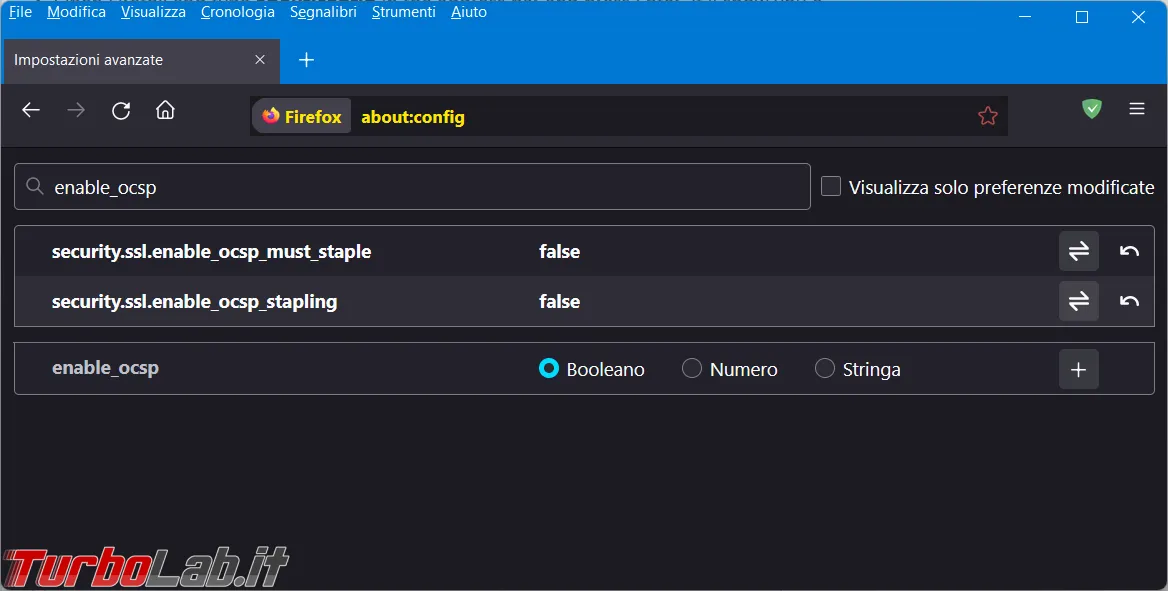Open the Segnalibri menu
Viewport: 1168px width, 591px height.
pos(323,12)
